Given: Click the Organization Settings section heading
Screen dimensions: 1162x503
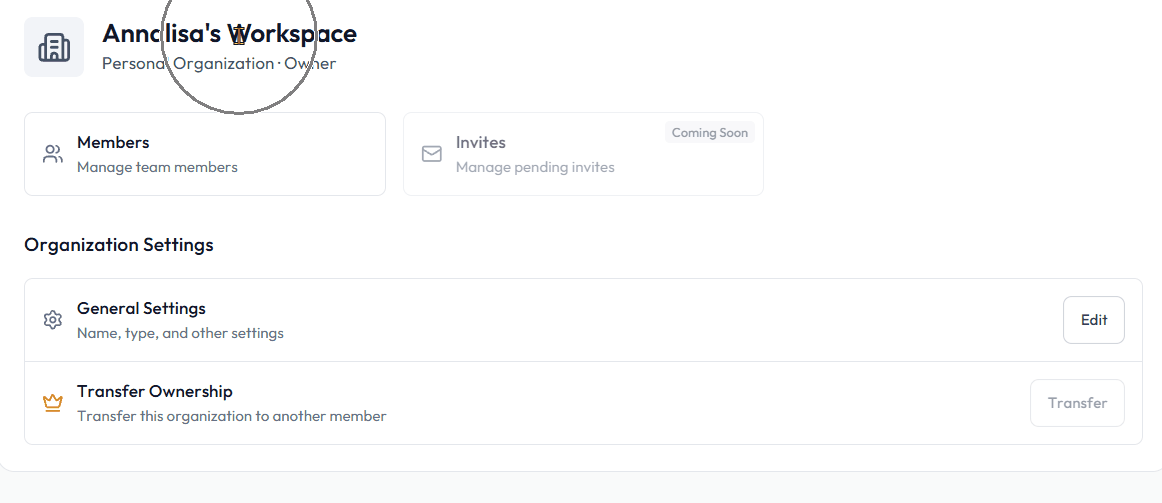Looking at the screenshot, I should tap(119, 245).
